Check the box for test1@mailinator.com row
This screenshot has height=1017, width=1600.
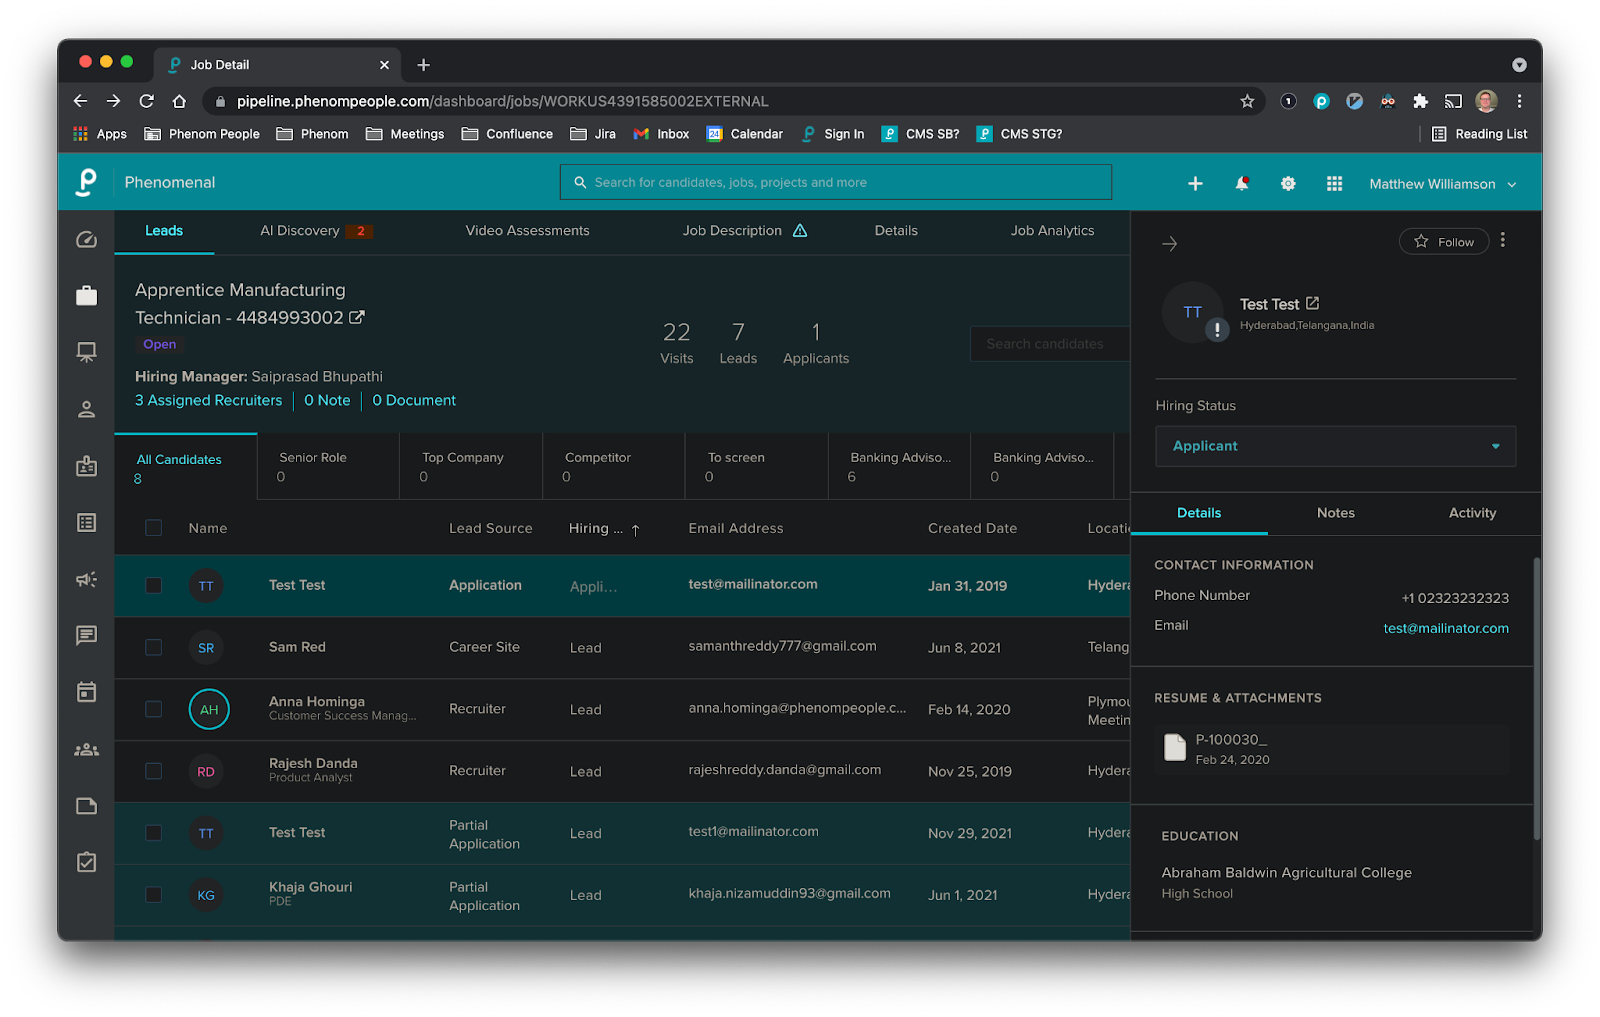tap(153, 833)
